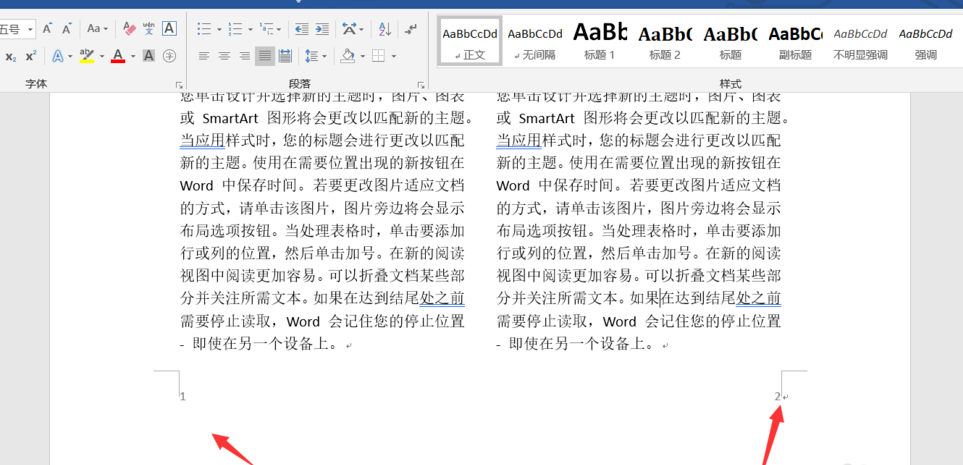Apply 正文 style

tap(470, 41)
